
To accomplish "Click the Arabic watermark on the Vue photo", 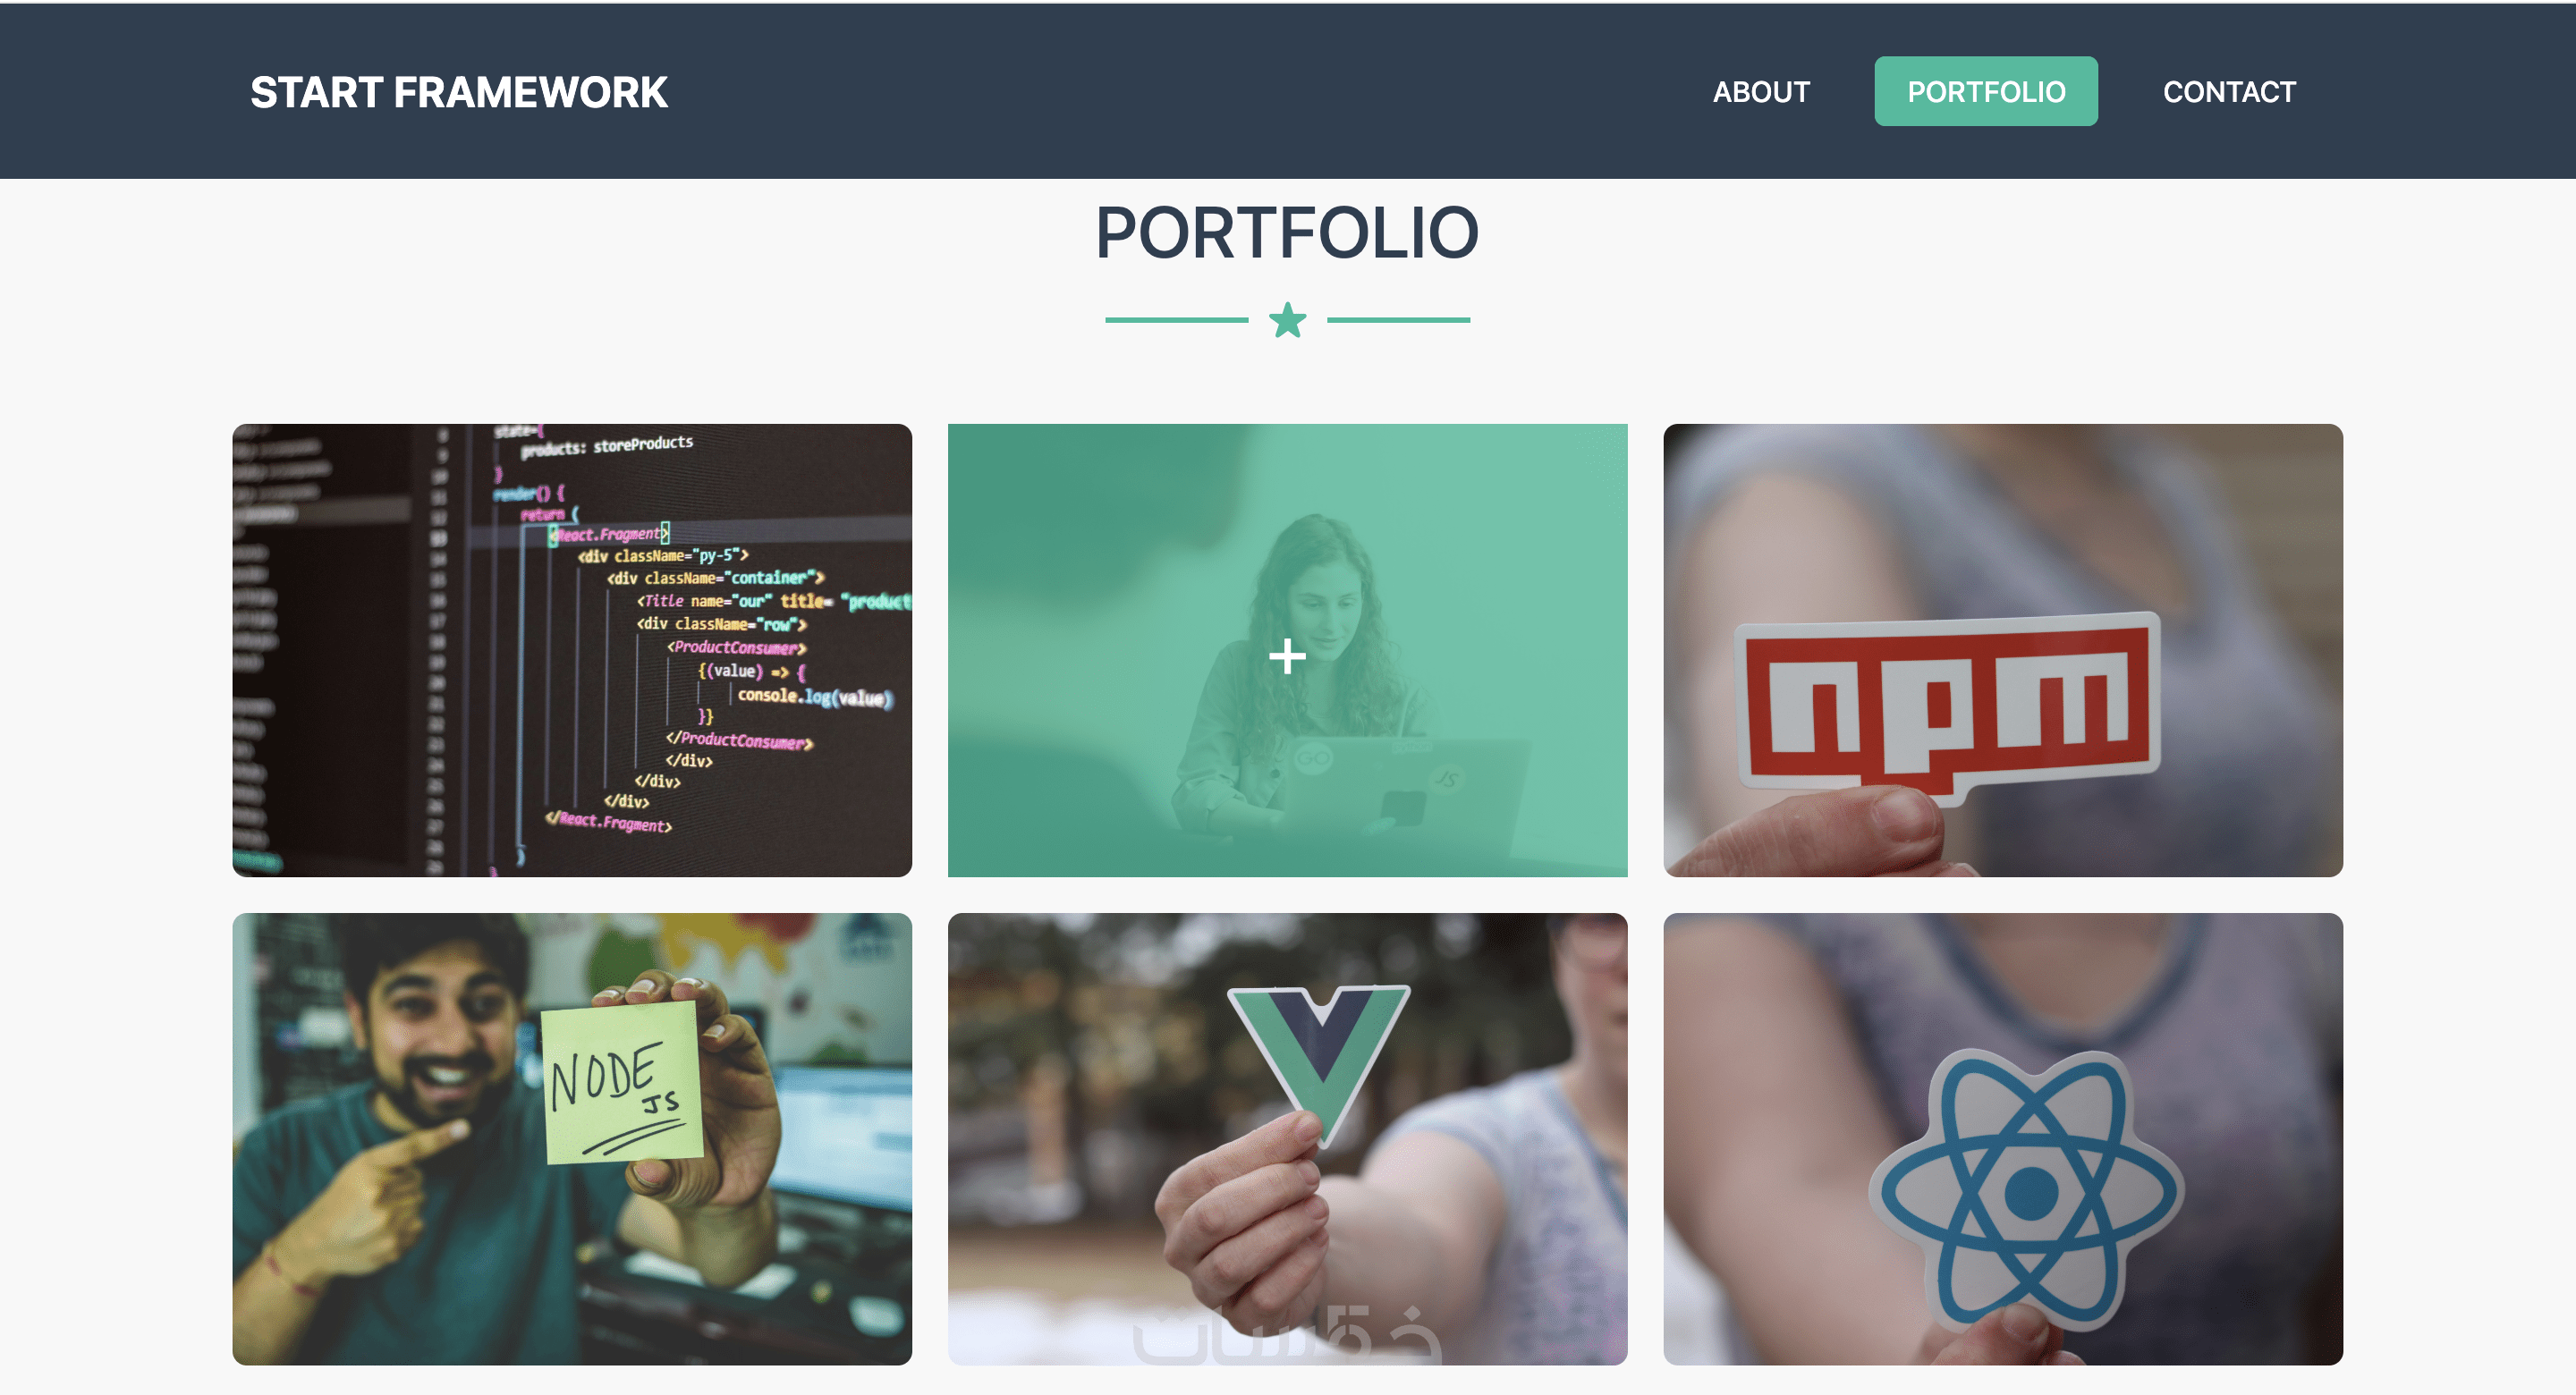I will [x=1286, y=1333].
